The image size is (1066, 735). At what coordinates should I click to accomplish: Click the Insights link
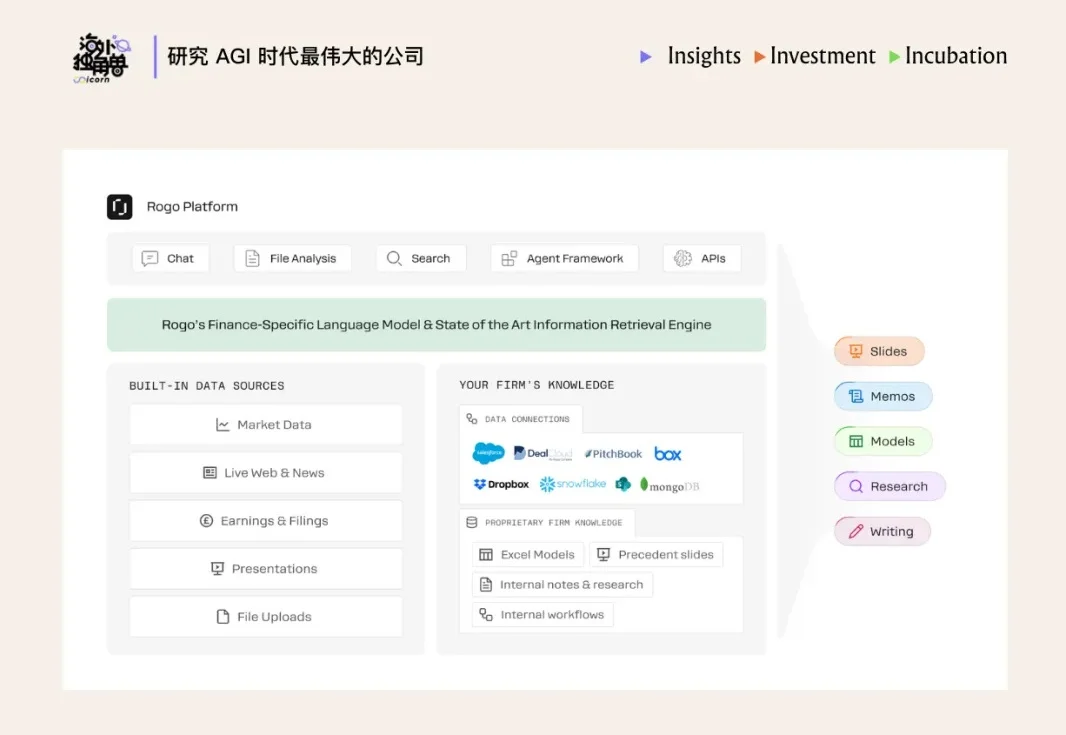(704, 57)
